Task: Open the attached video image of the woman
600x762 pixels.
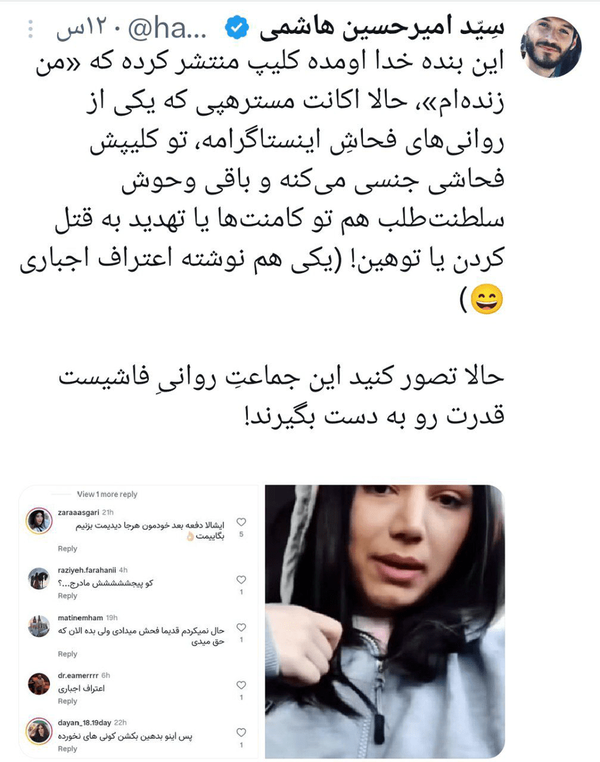Action: click(x=385, y=621)
